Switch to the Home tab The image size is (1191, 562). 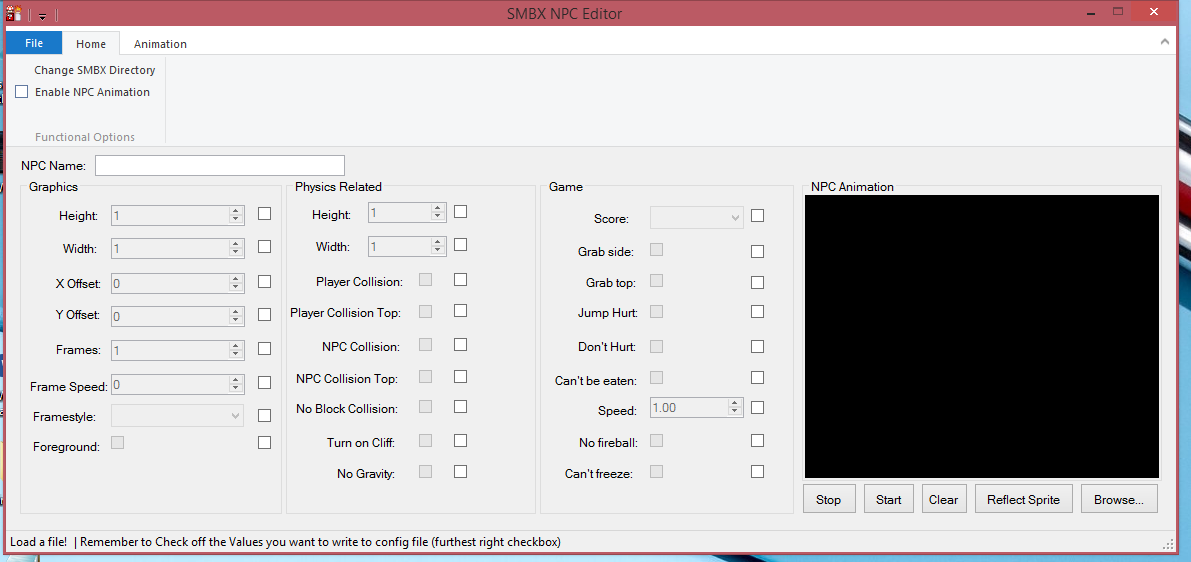90,44
